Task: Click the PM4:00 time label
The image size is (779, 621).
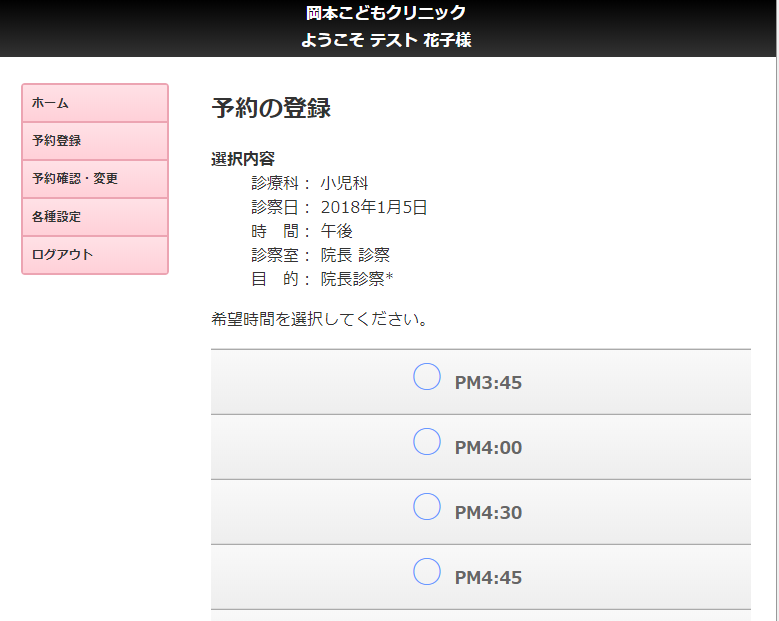Action: pyautogui.click(x=488, y=448)
